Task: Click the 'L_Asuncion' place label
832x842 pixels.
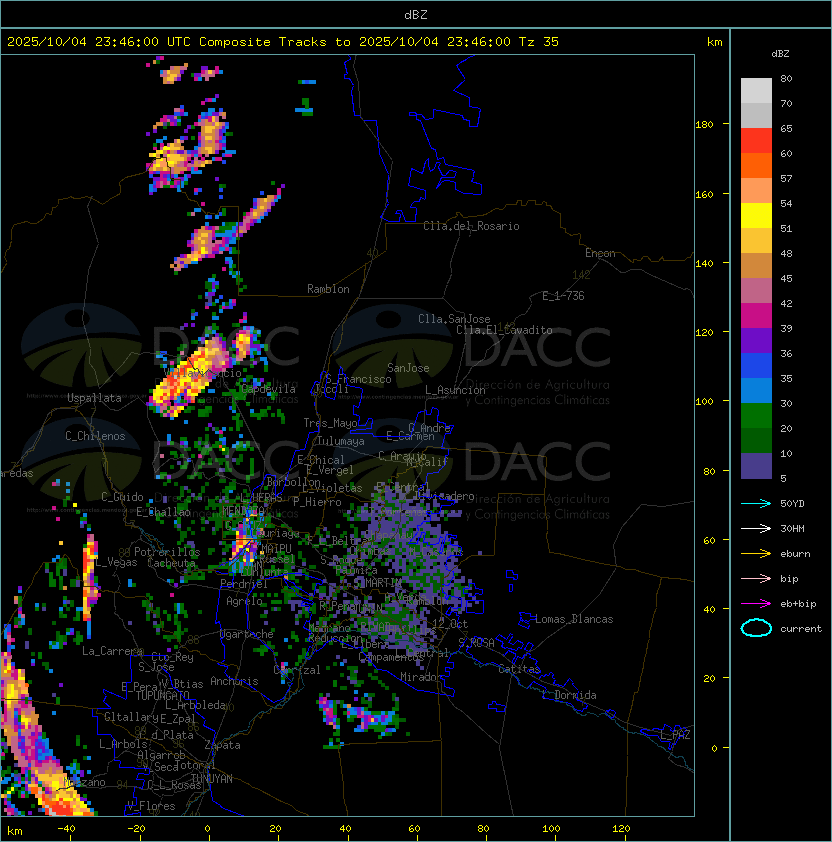Action: [x=455, y=390]
